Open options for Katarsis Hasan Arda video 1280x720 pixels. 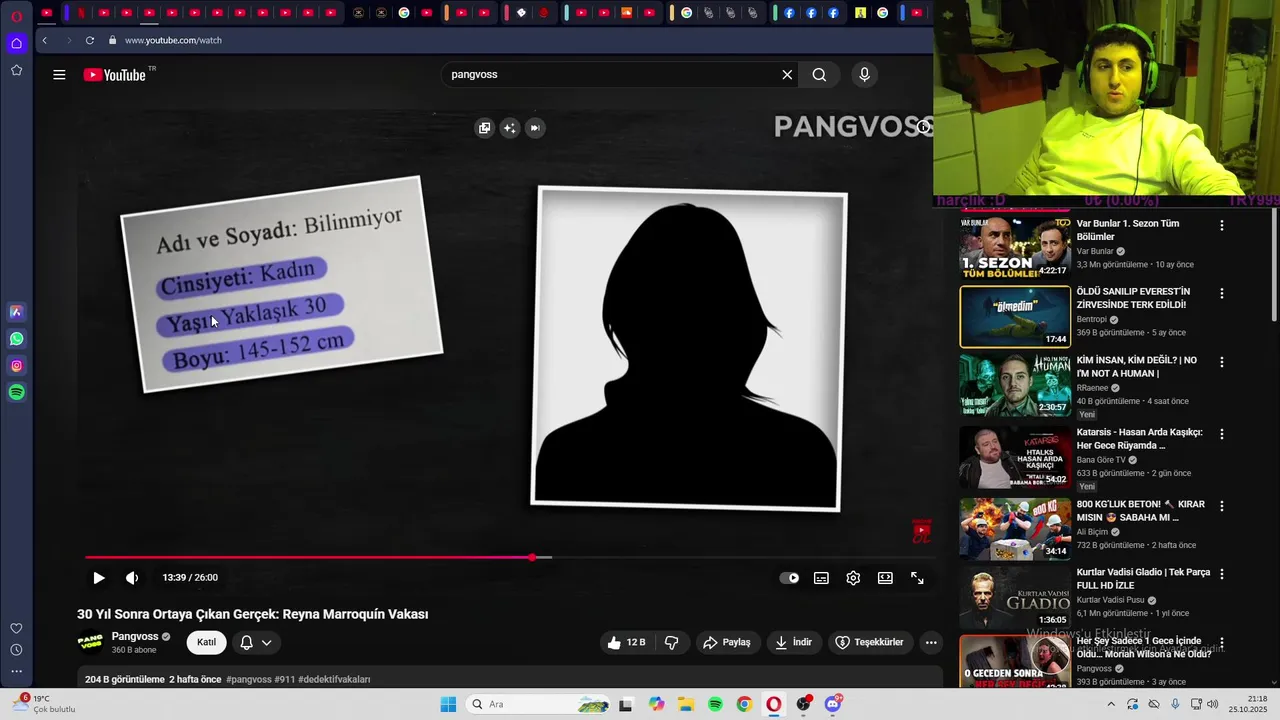click(1221, 434)
